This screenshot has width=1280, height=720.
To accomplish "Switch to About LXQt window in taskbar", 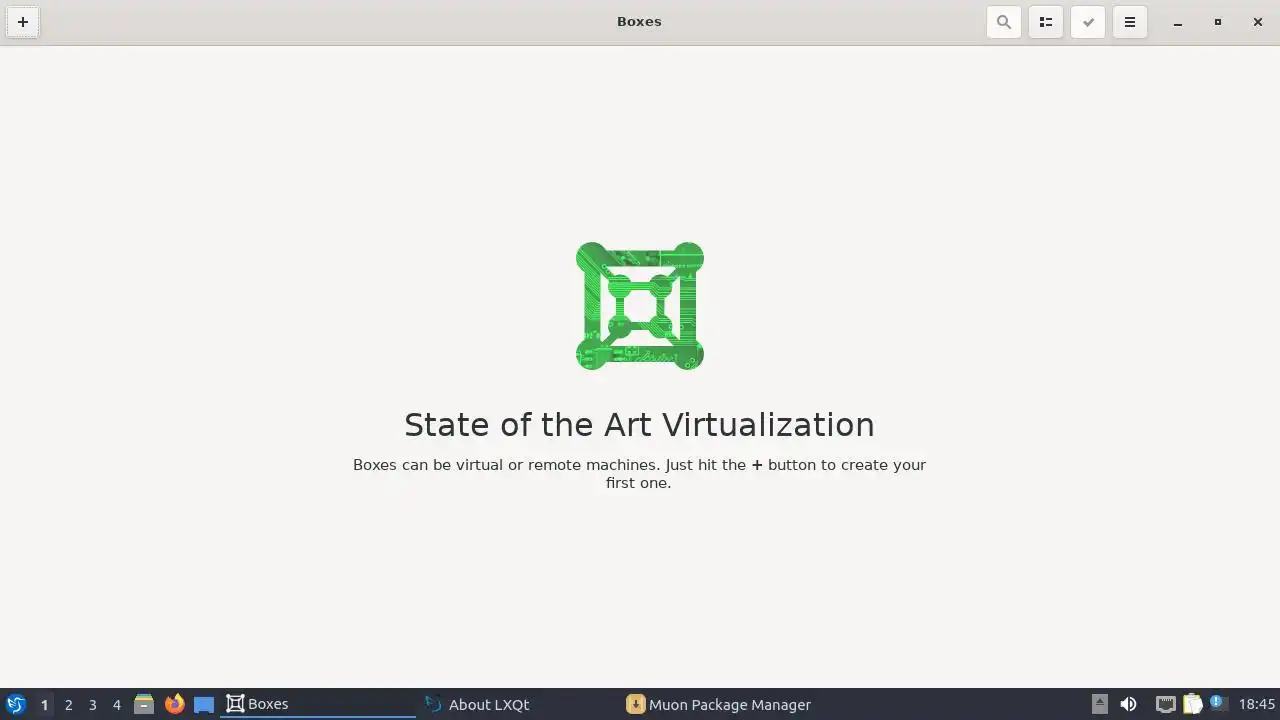I will point(516,704).
